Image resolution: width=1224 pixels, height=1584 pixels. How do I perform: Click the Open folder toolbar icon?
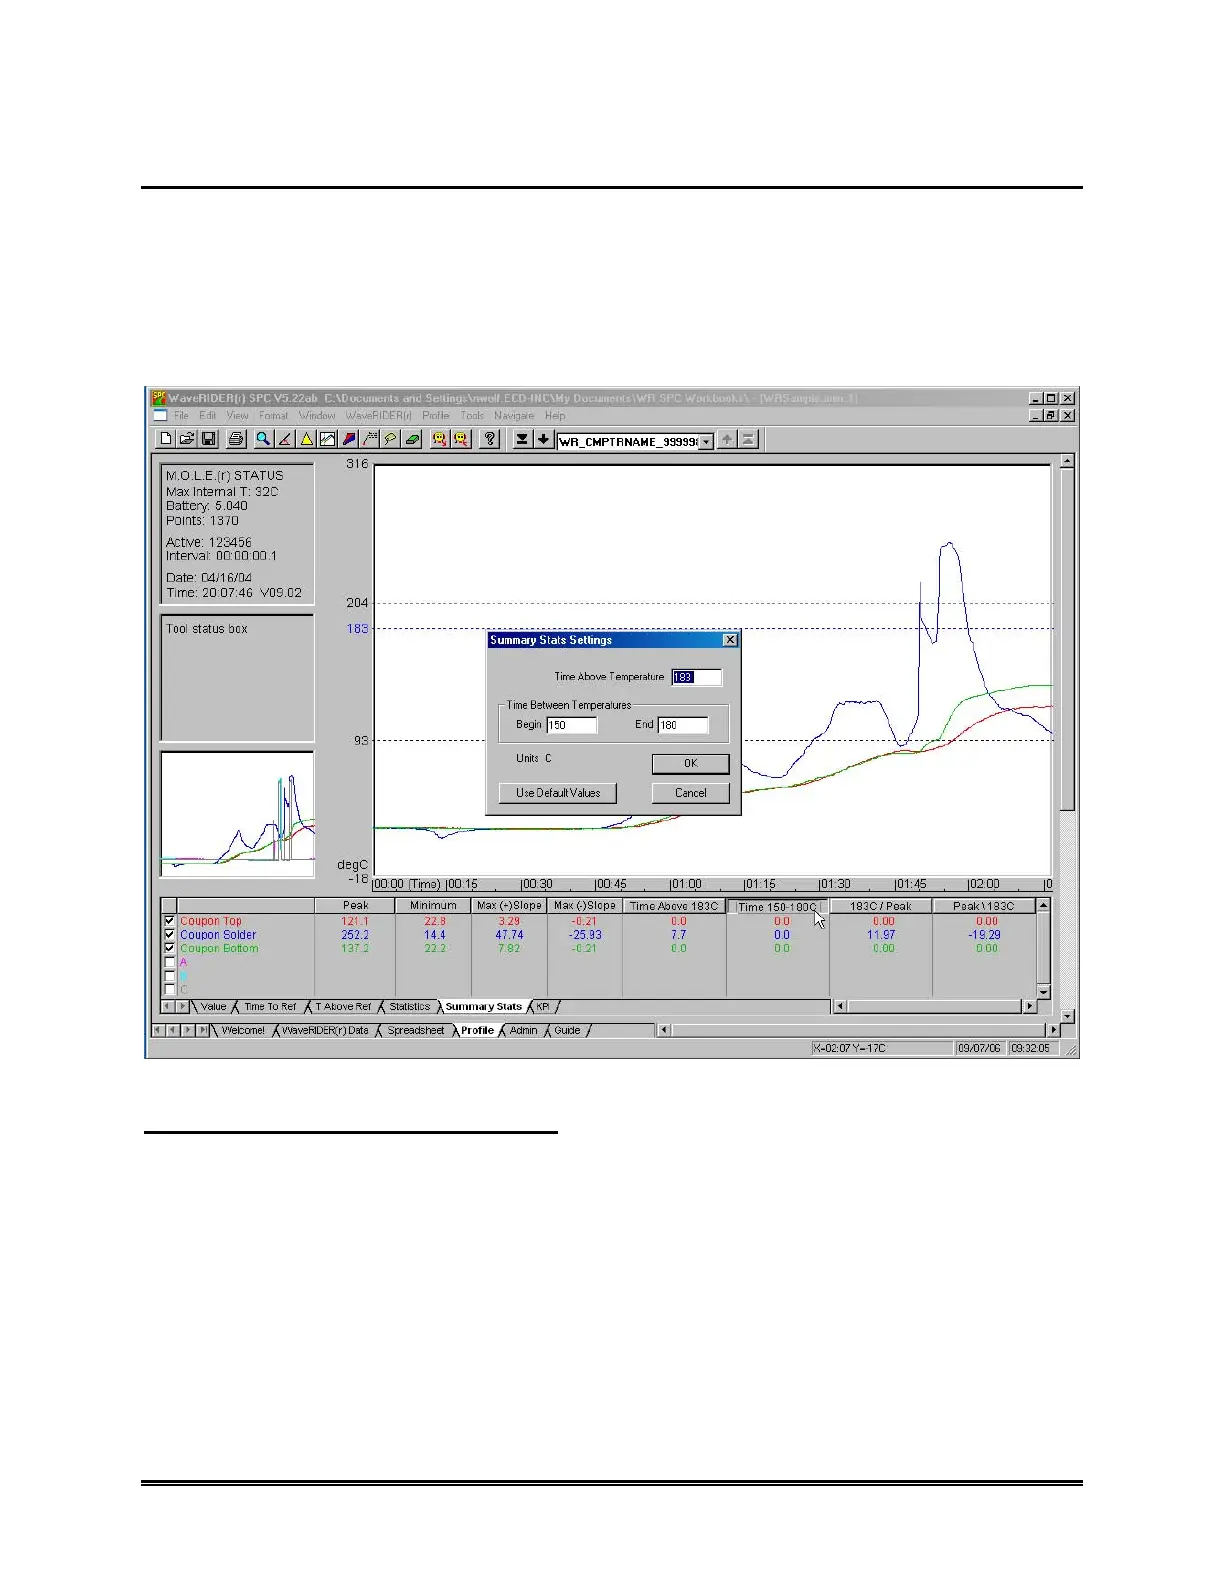point(187,439)
